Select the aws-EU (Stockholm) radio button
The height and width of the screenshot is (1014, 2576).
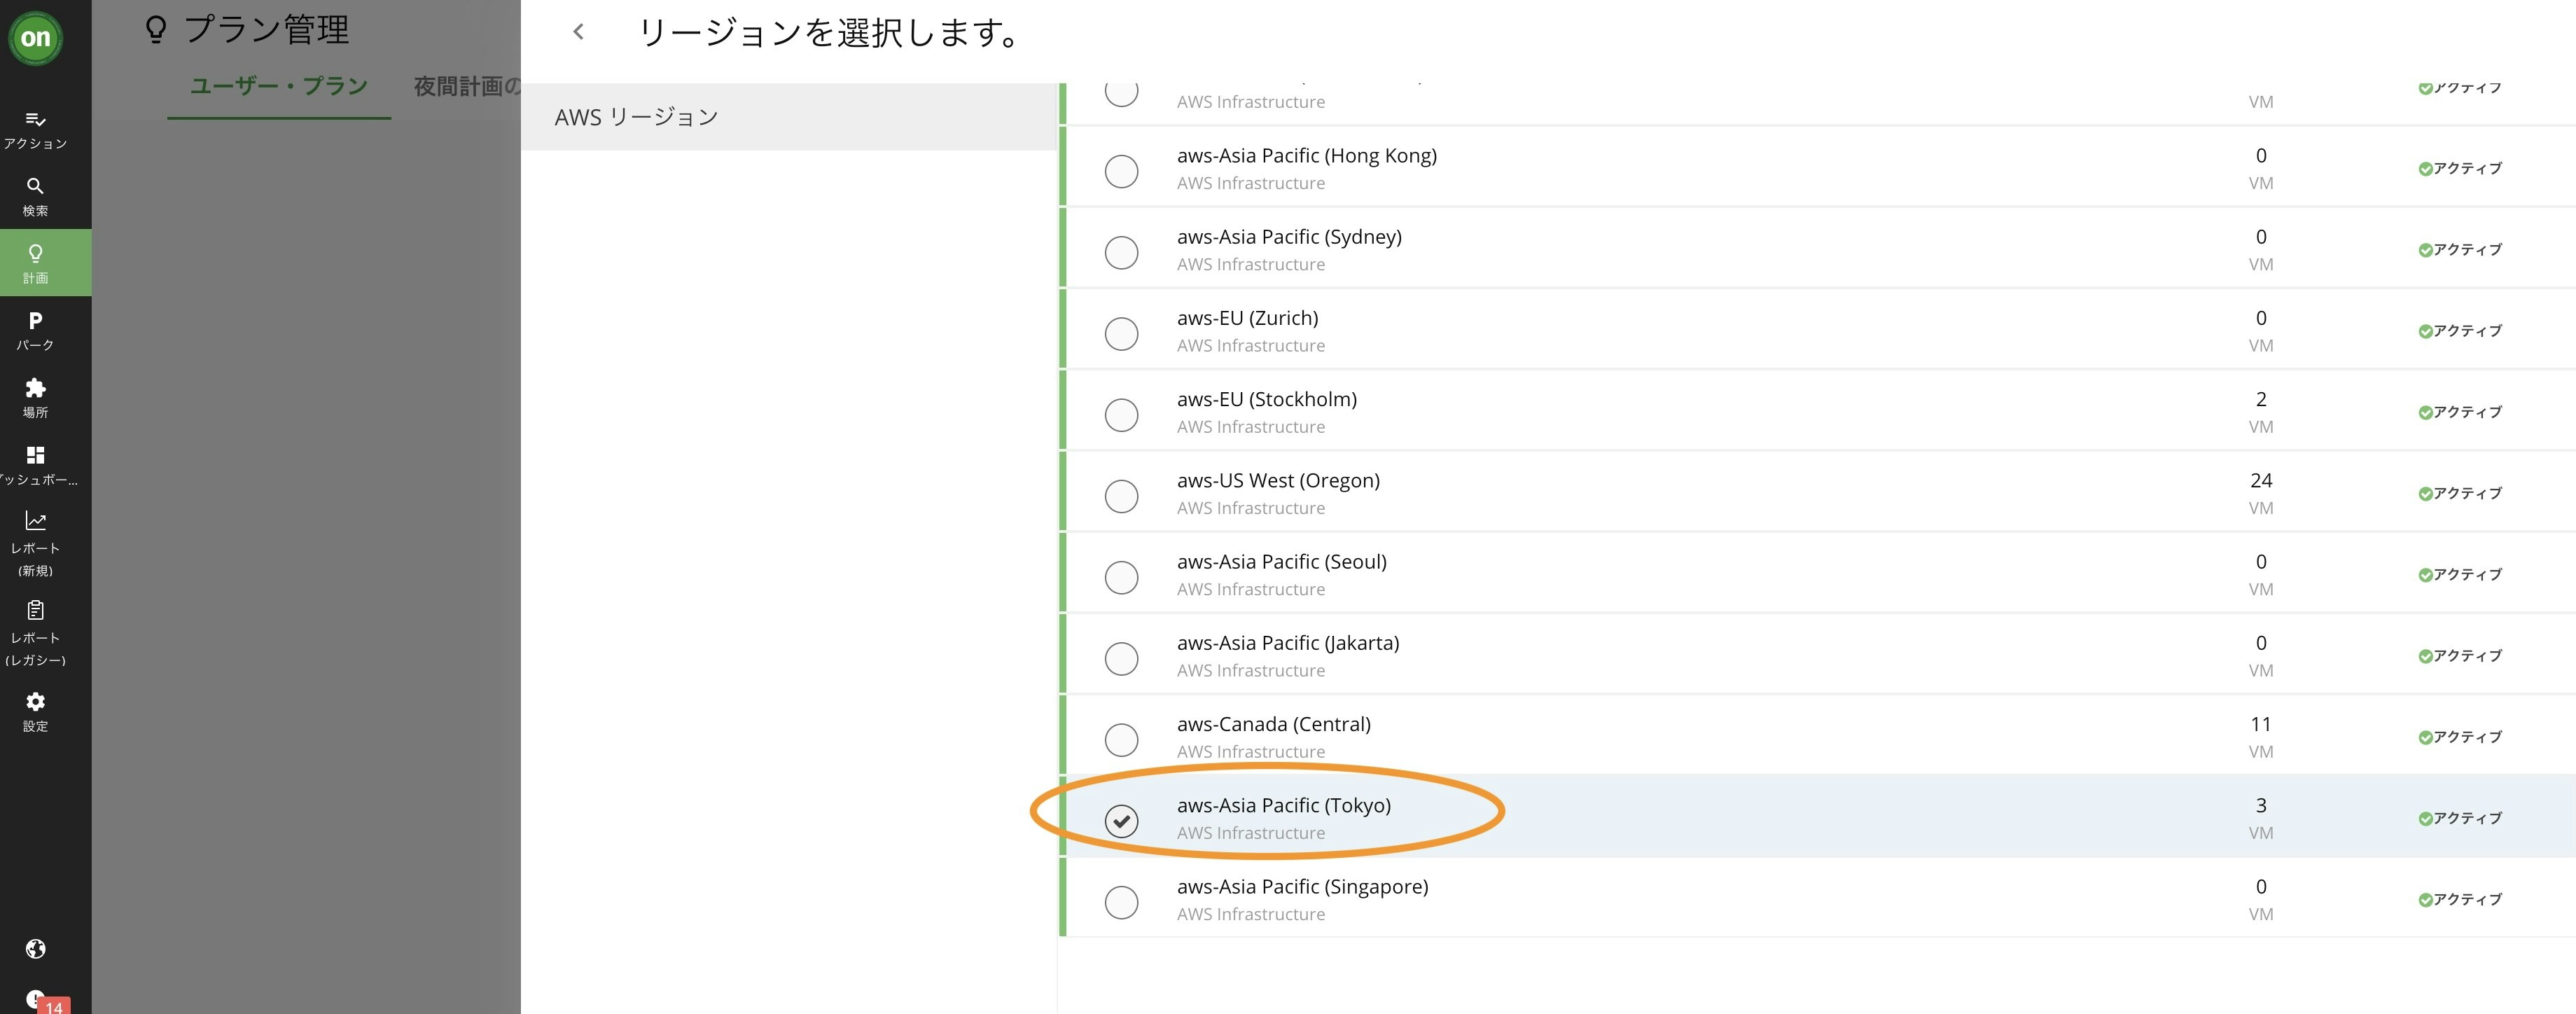(x=1121, y=415)
